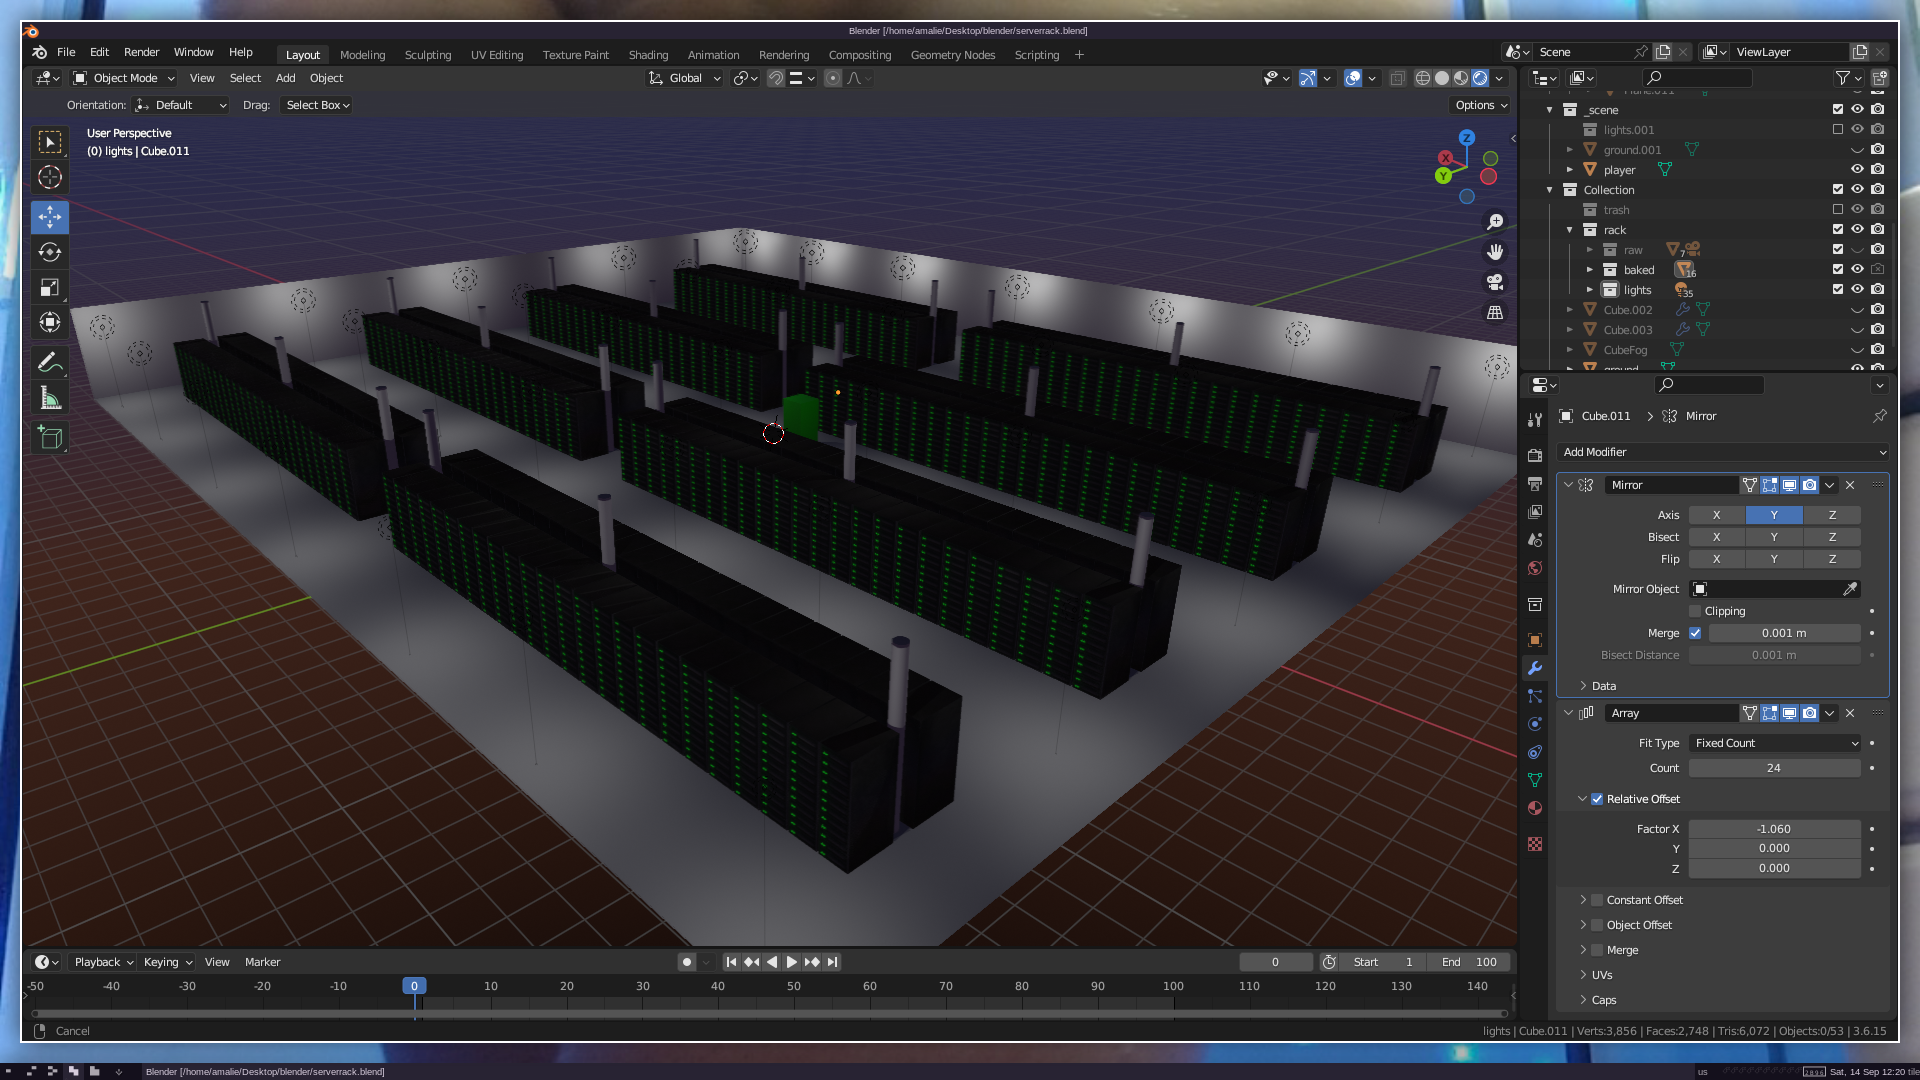Open the Fit Type dropdown
This screenshot has width=1920, height=1080.
pyautogui.click(x=1774, y=743)
